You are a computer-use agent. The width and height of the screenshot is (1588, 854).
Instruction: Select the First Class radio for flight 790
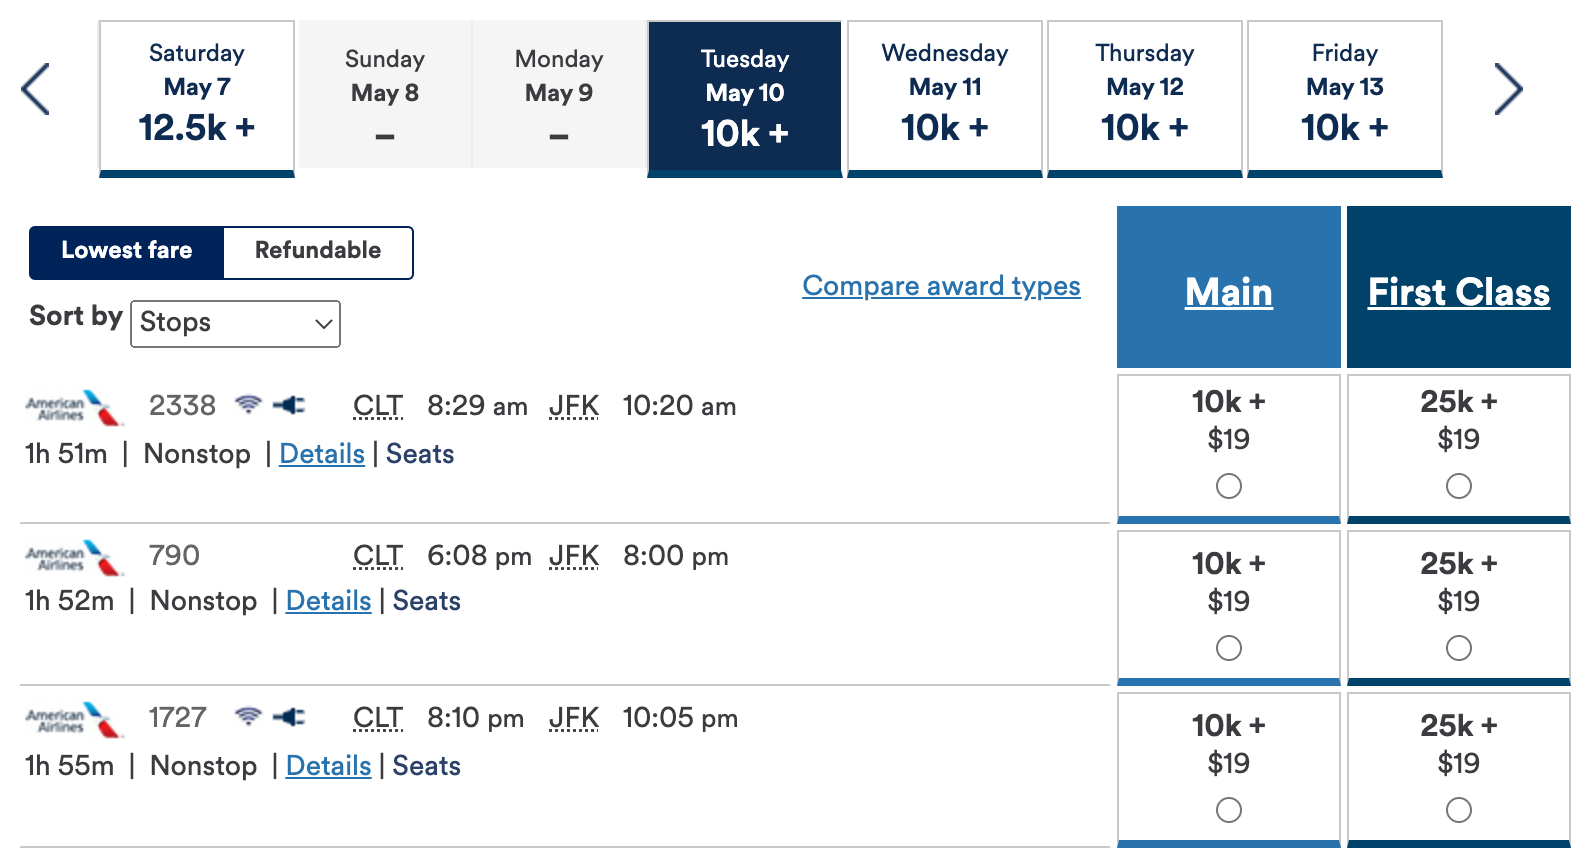tap(1458, 648)
